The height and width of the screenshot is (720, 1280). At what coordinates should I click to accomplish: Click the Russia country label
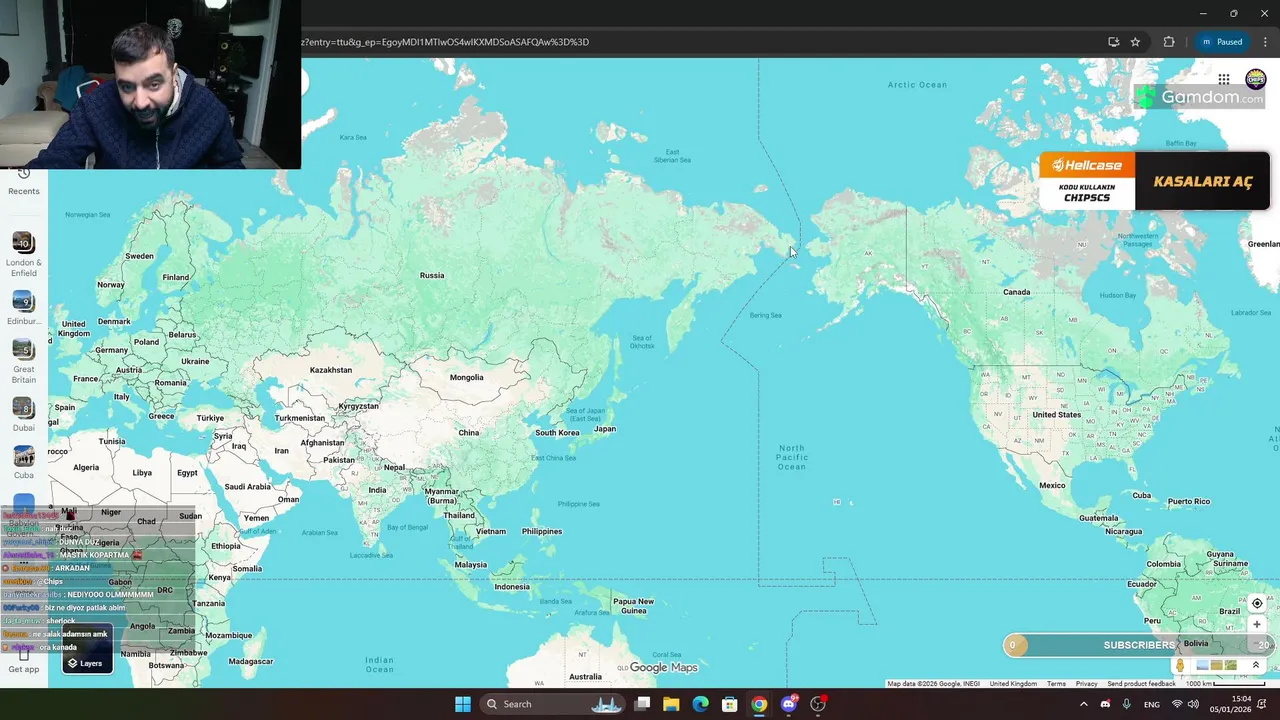pyautogui.click(x=432, y=275)
